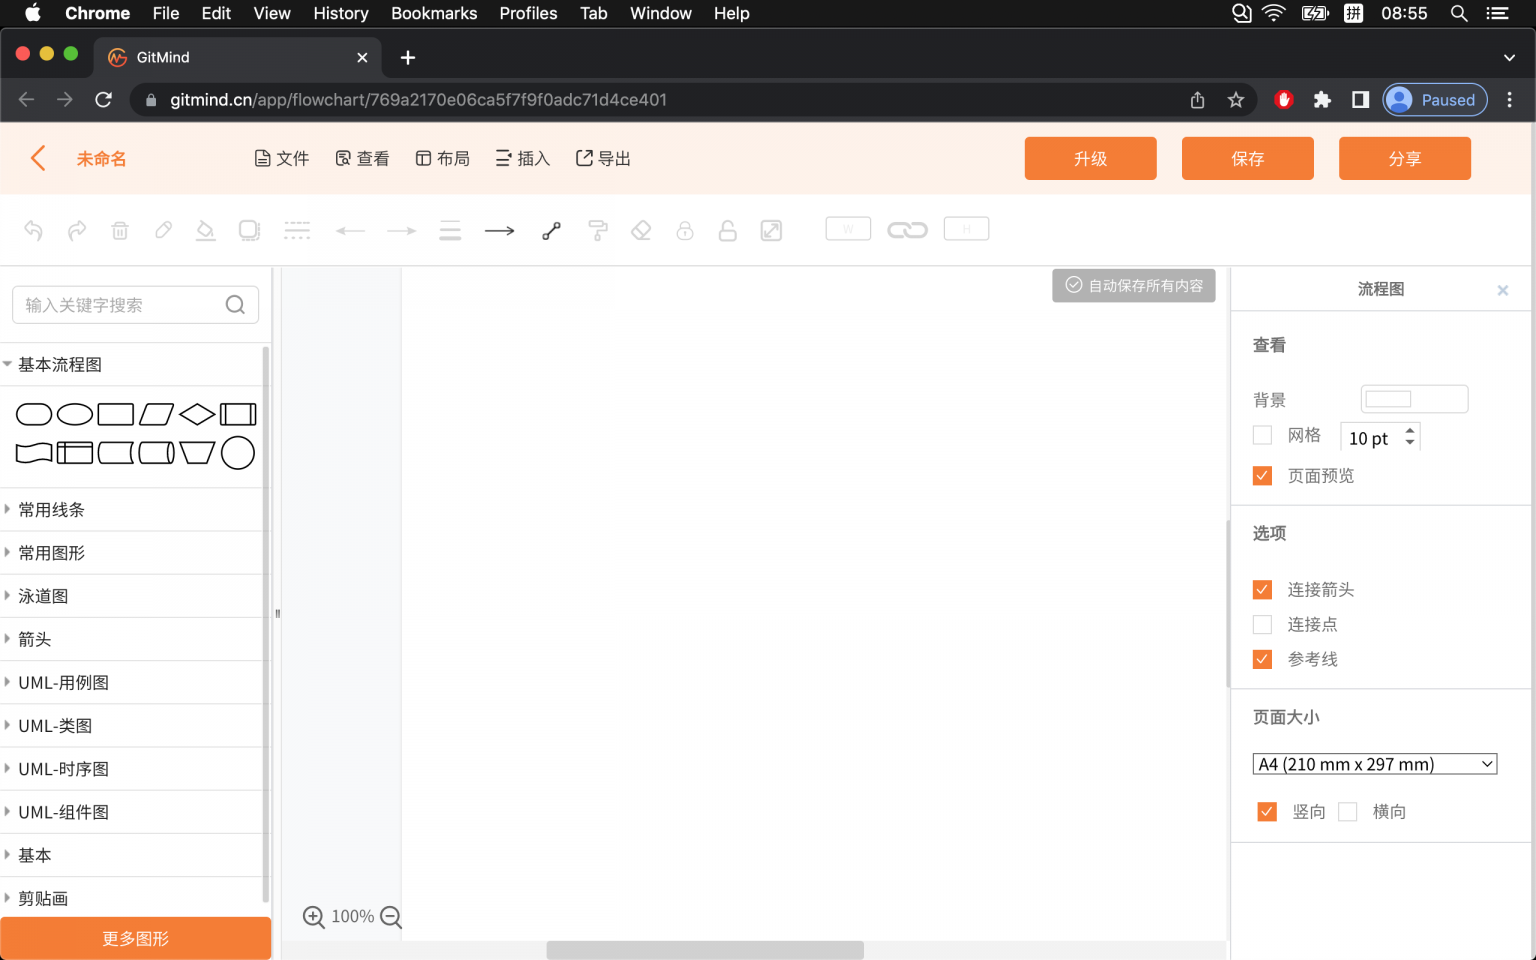Screen dimensions: 1536x960
Task: Select the delete (trash) toolbar icon
Action: [x=120, y=230]
